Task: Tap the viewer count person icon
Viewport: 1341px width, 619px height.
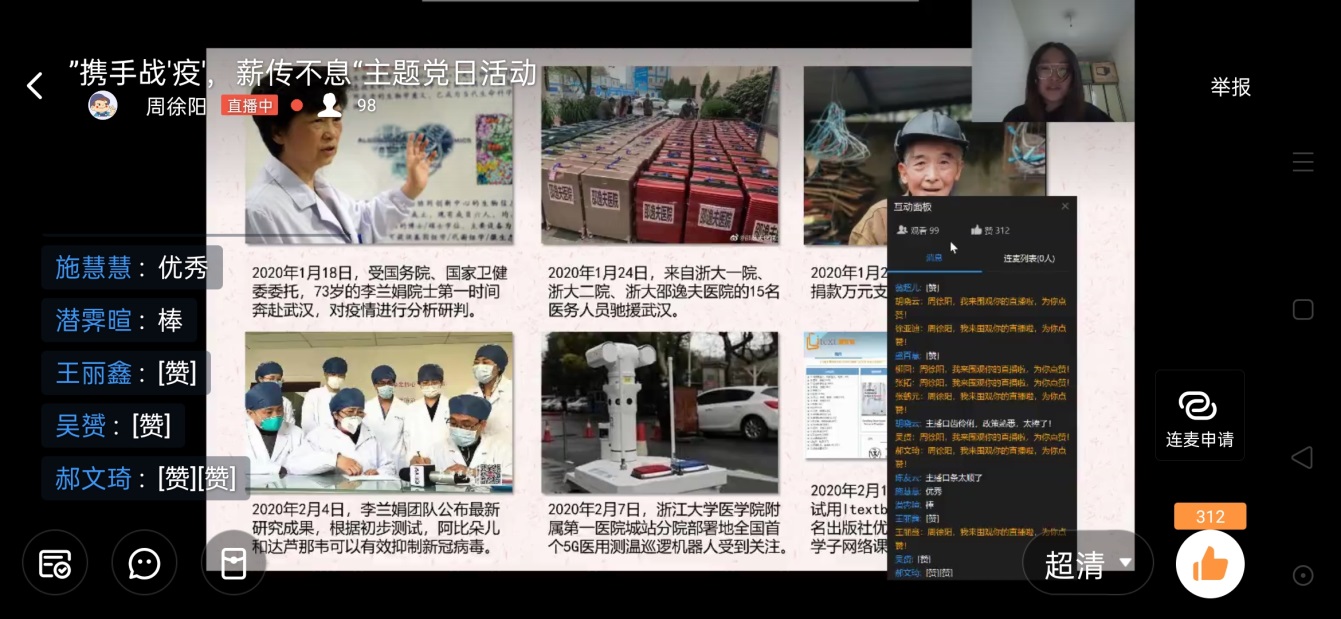Action: (330, 105)
